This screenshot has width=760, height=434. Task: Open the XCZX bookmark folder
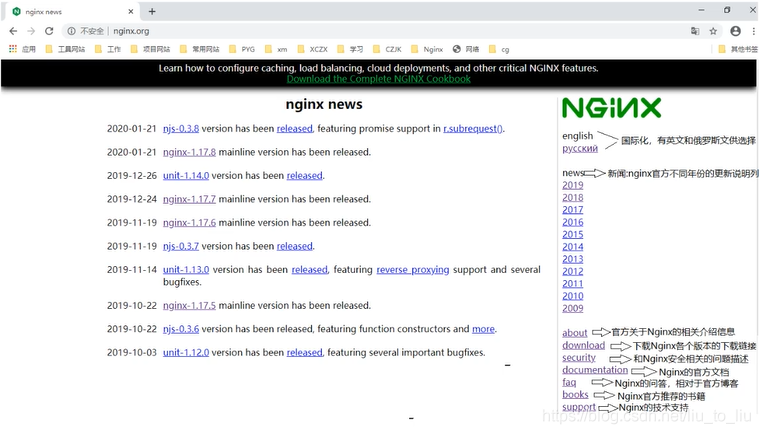tap(313, 49)
